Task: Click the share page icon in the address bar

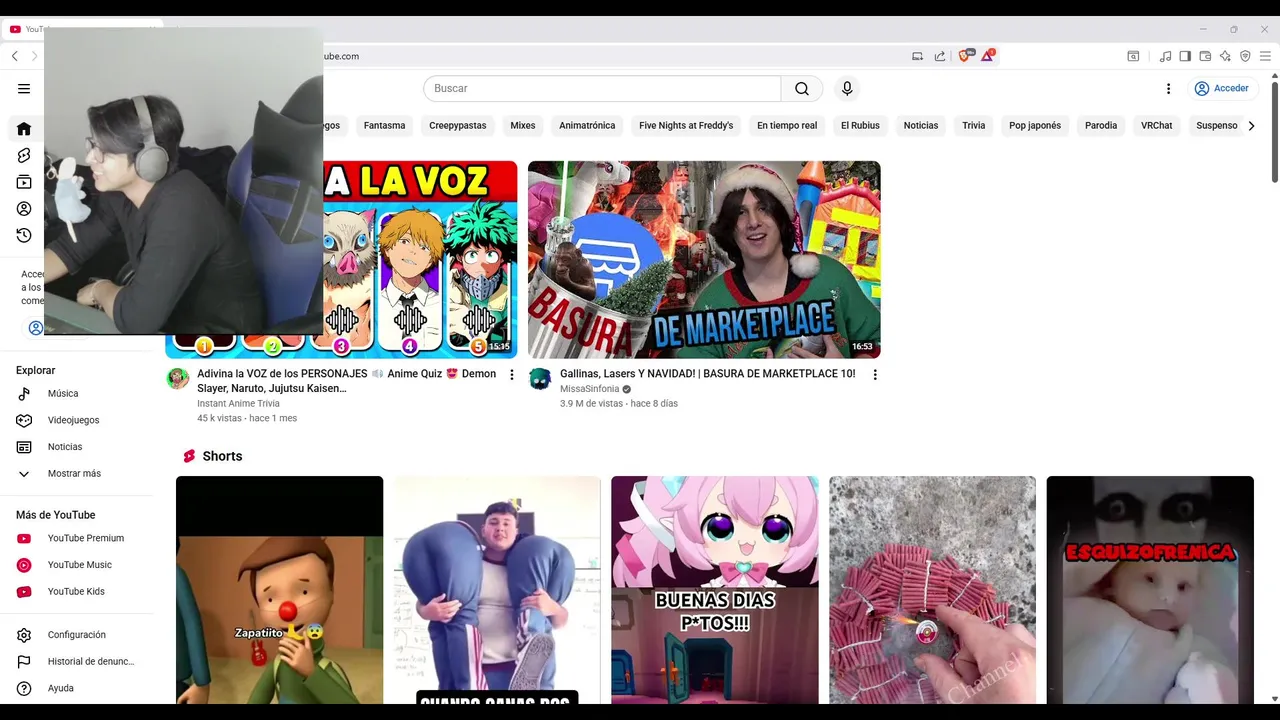Action: pyautogui.click(x=940, y=56)
